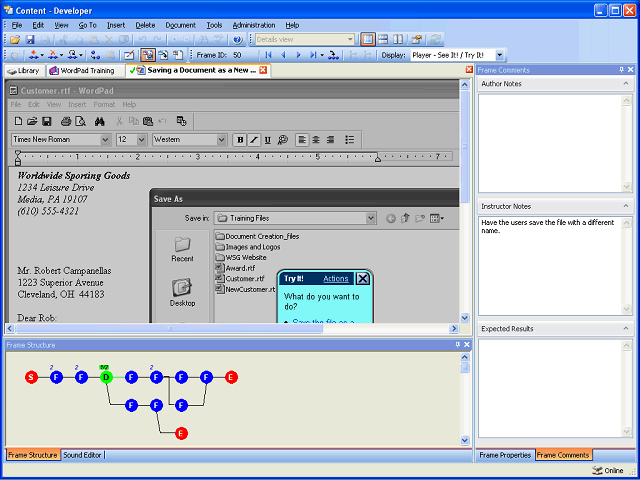Click inside the Author Notes text box
Screen dimensions: 640x480
click(550, 143)
